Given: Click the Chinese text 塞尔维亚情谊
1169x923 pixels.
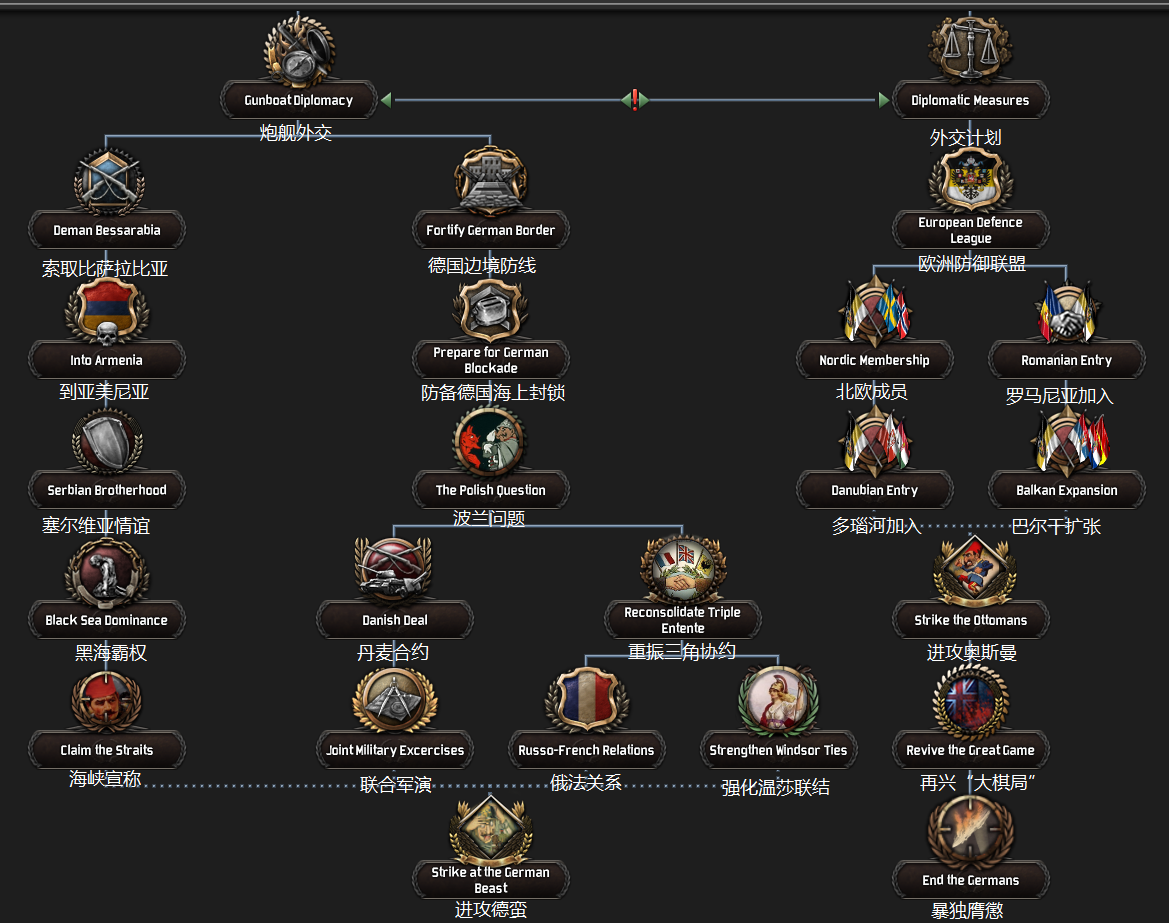Looking at the screenshot, I should click(x=96, y=526).
